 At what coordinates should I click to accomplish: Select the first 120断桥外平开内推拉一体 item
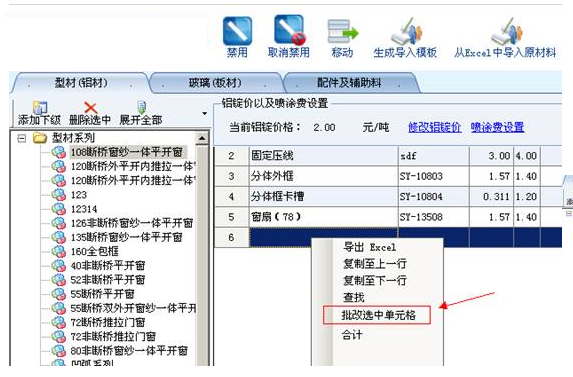click(x=133, y=166)
